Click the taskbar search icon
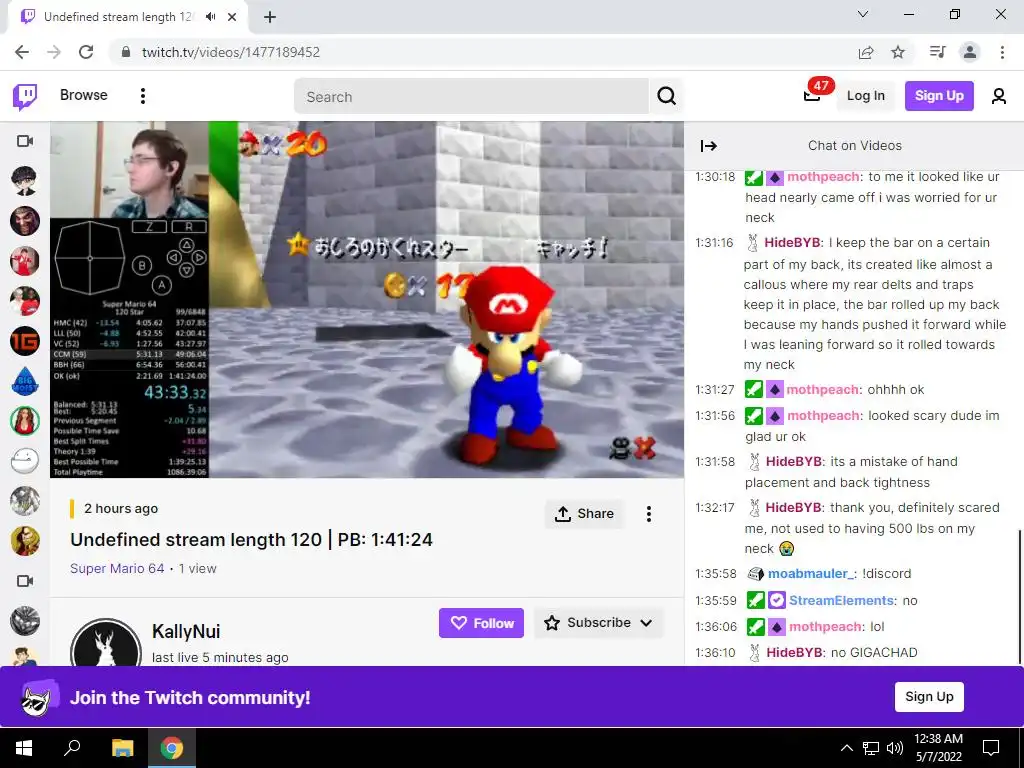The image size is (1024, 768). pos(72,748)
